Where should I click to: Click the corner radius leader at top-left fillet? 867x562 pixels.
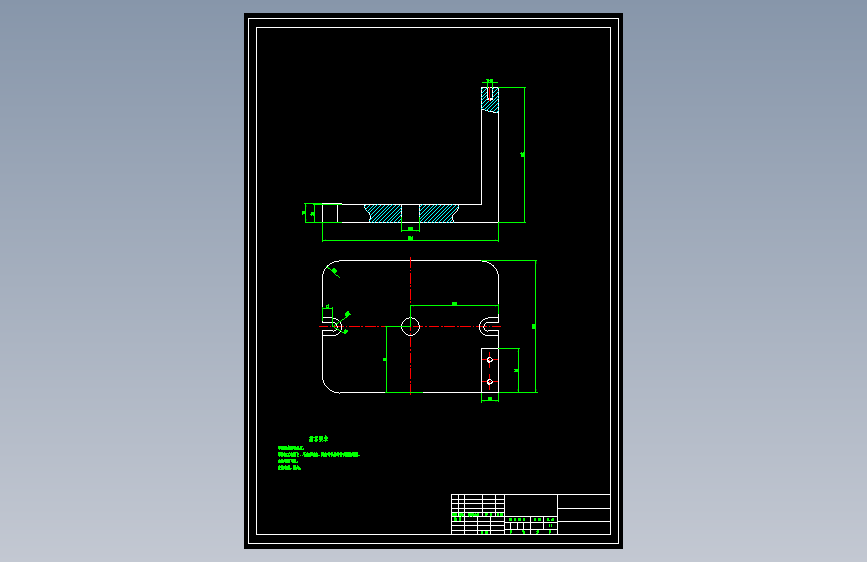[333, 271]
